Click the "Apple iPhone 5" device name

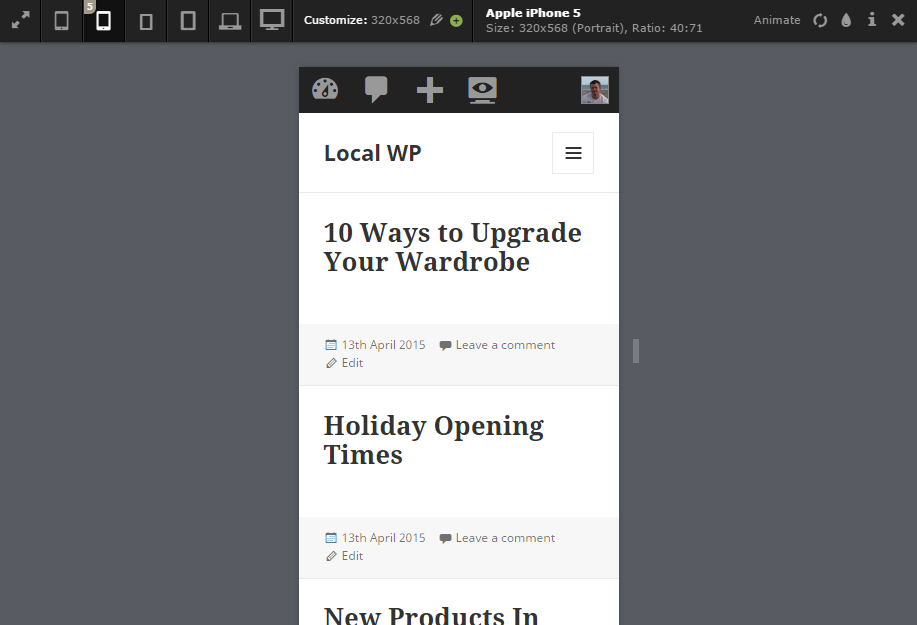tap(533, 13)
